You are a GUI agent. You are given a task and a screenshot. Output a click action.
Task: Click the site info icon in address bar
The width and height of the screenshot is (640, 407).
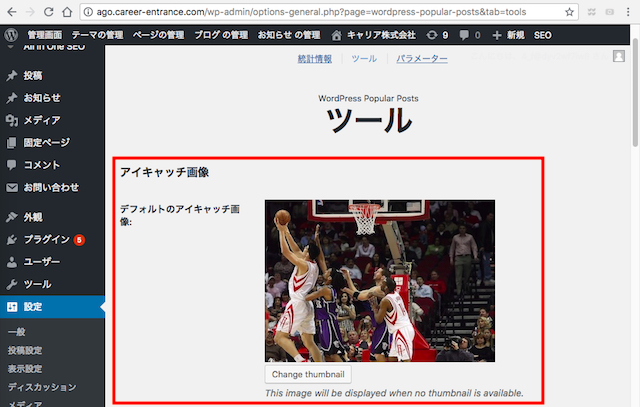pyautogui.click(x=88, y=12)
